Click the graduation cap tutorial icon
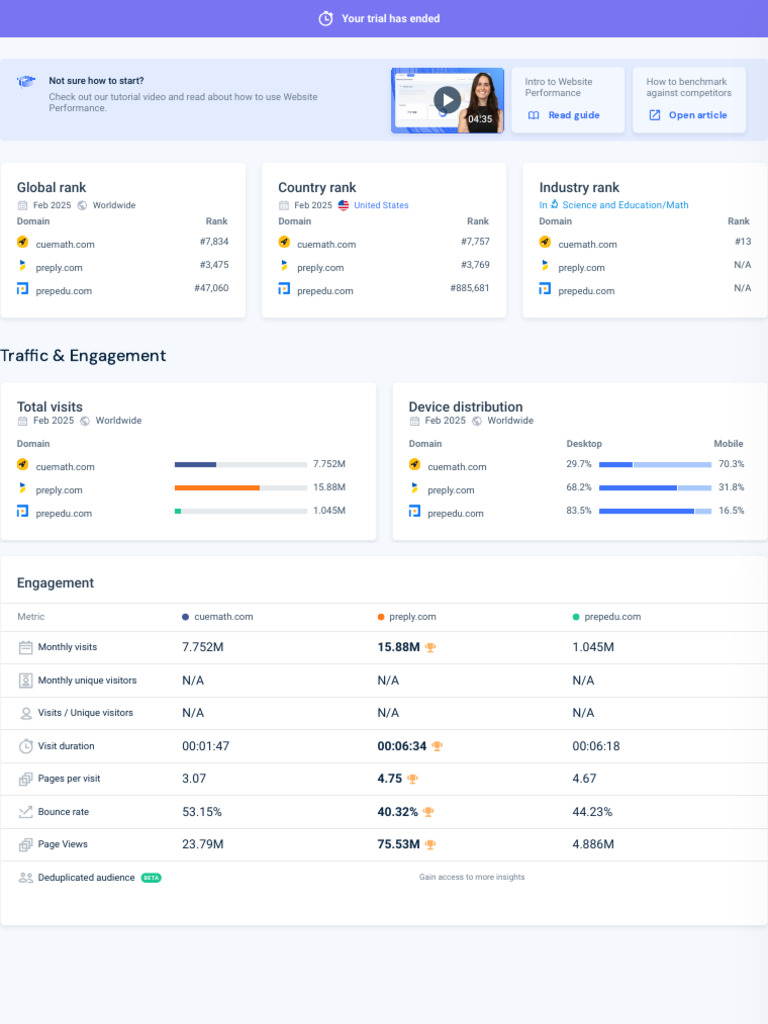Image resolution: width=768 pixels, height=1024 pixels. [x=27, y=82]
